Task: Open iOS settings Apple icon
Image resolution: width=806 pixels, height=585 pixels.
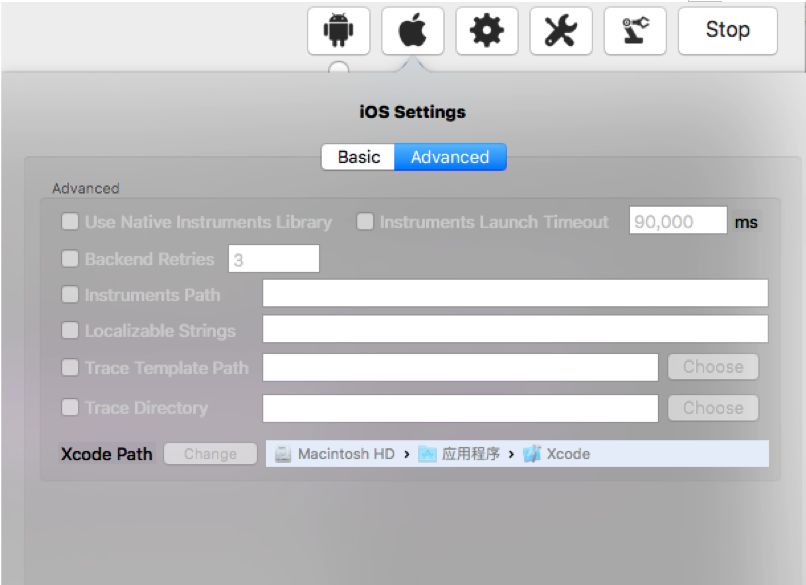Action: click(413, 31)
